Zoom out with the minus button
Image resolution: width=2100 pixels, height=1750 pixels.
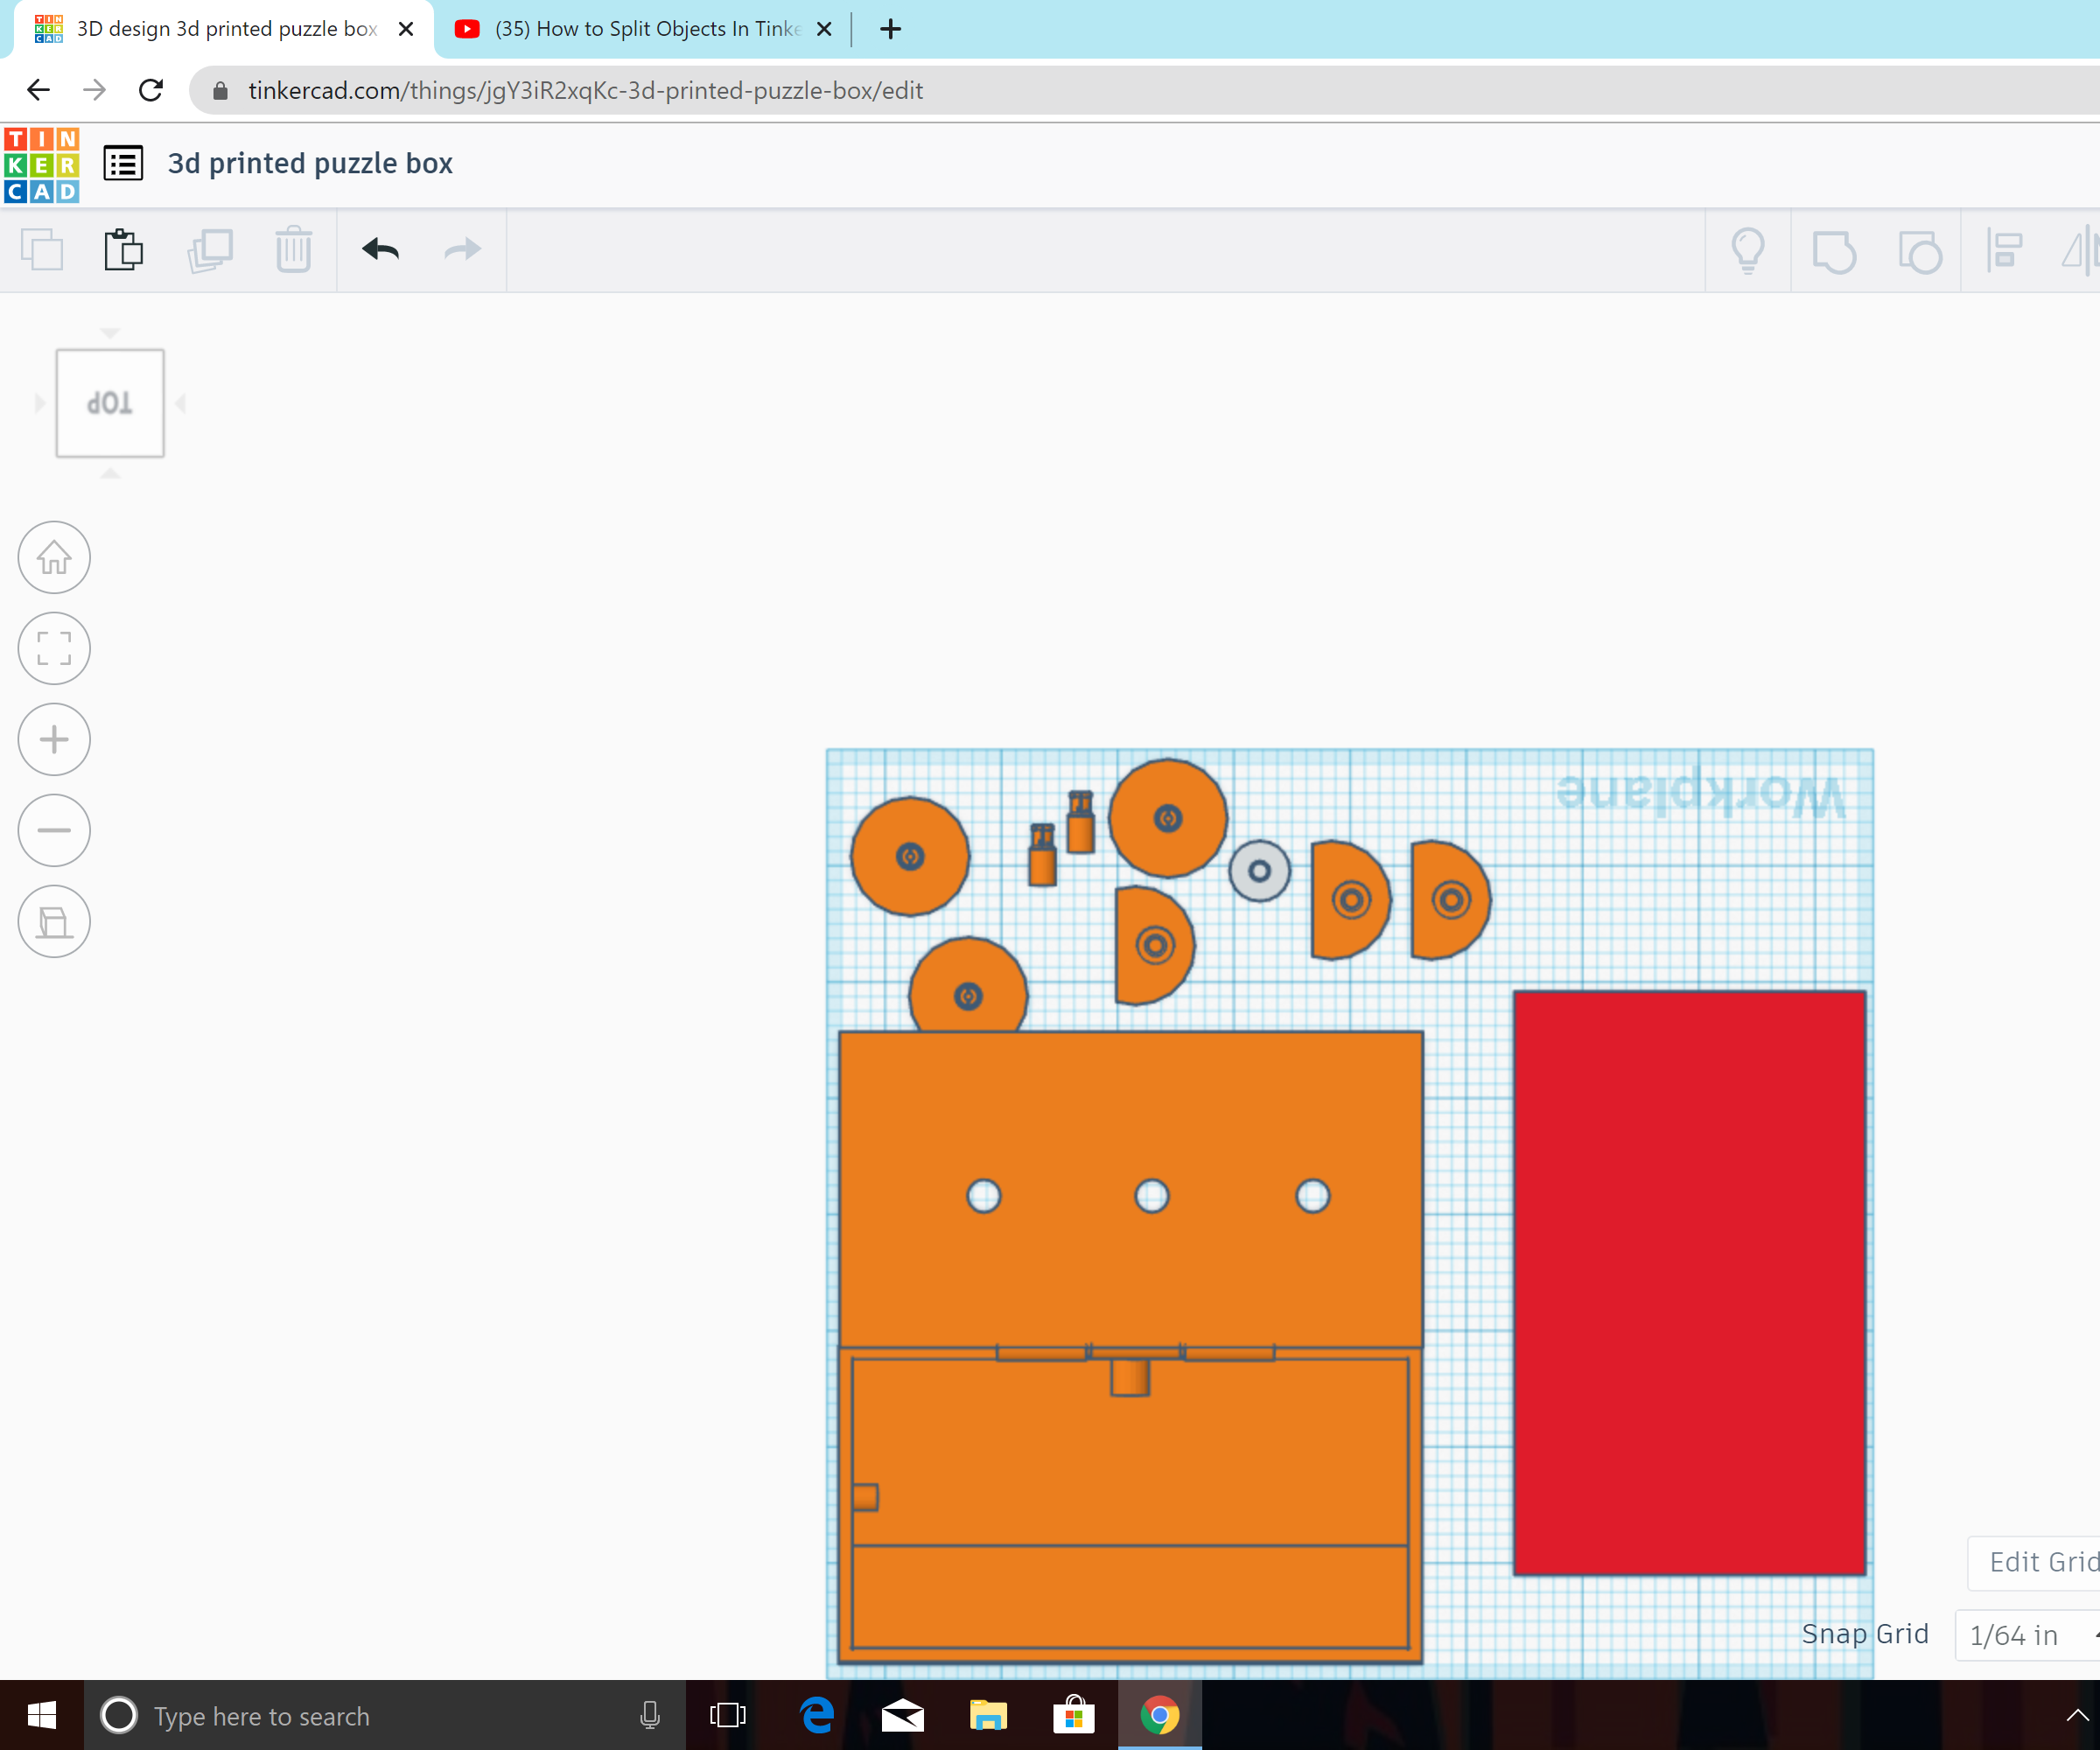54,830
